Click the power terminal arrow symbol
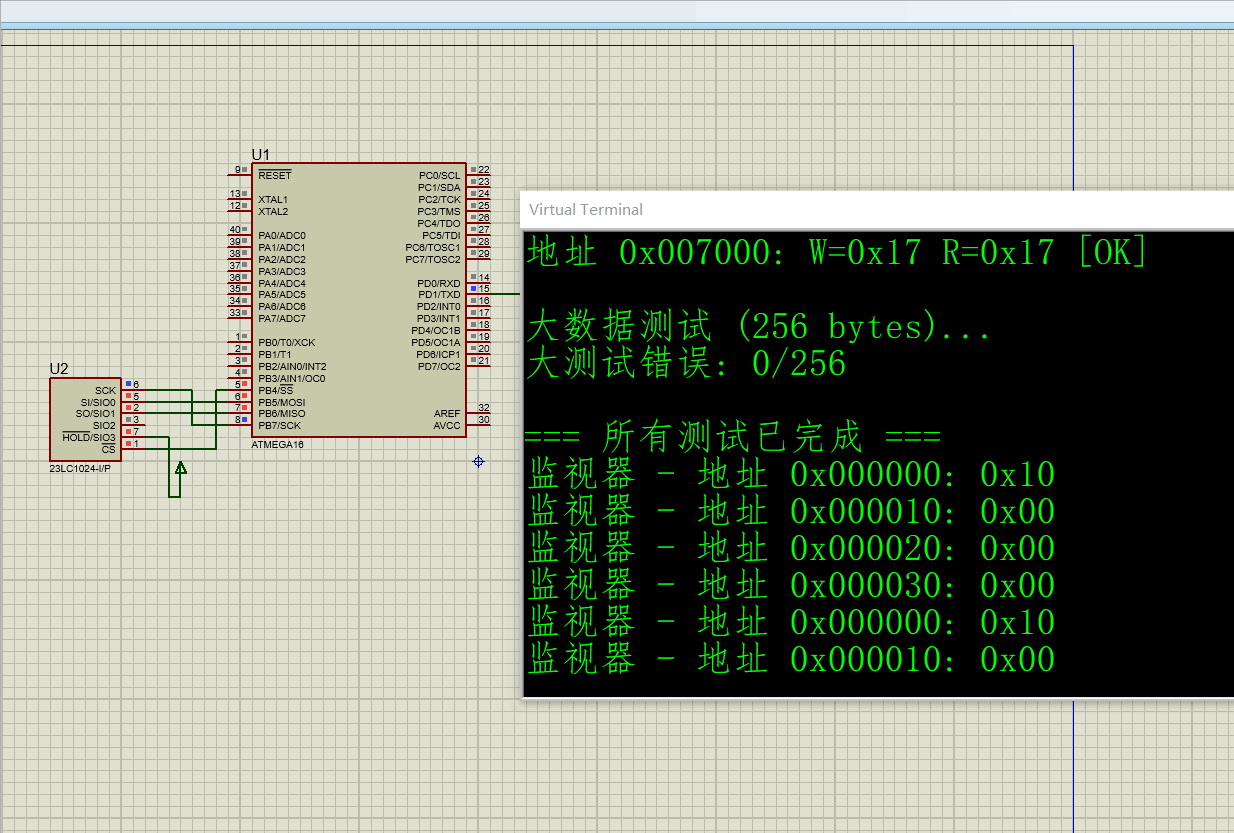1234x833 pixels. [x=180, y=467]
